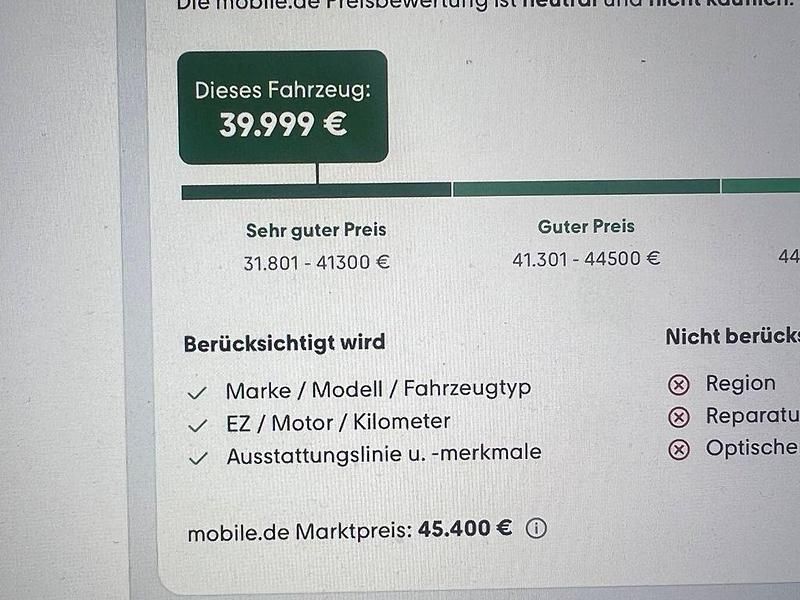The width and height of the screenshot is (800, 600).
Task: Click the Ausstattungslinie u. -merkmale entry
Action: [x=384, y=453]
